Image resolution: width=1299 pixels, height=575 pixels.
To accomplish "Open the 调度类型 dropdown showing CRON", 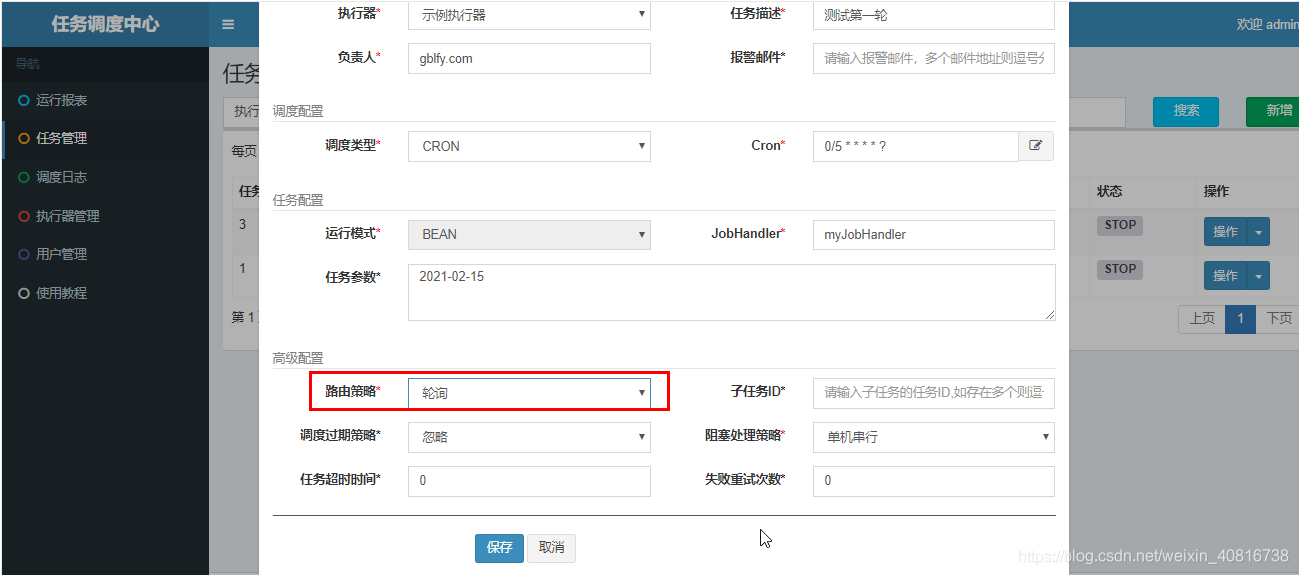I will pyautogui.click(x=529, y=146).
